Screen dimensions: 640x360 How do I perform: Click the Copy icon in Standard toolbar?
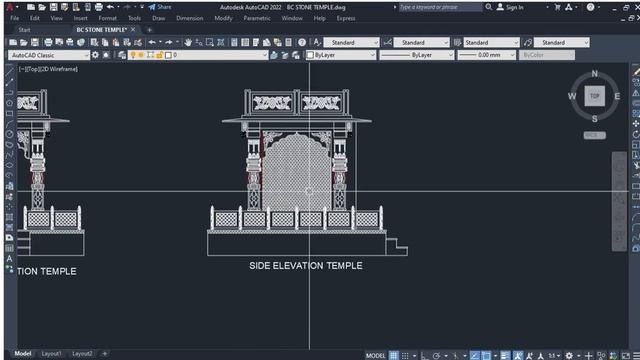[105, 42]
